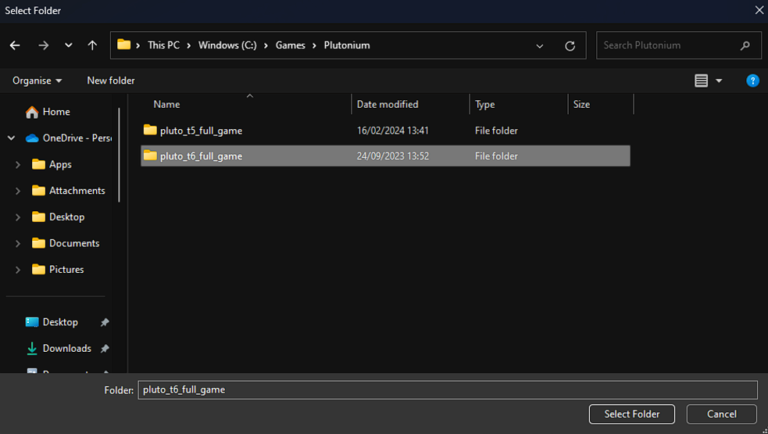Select pluto_t5_full_game folder
The image size is (768, 434).
point(385,130)
